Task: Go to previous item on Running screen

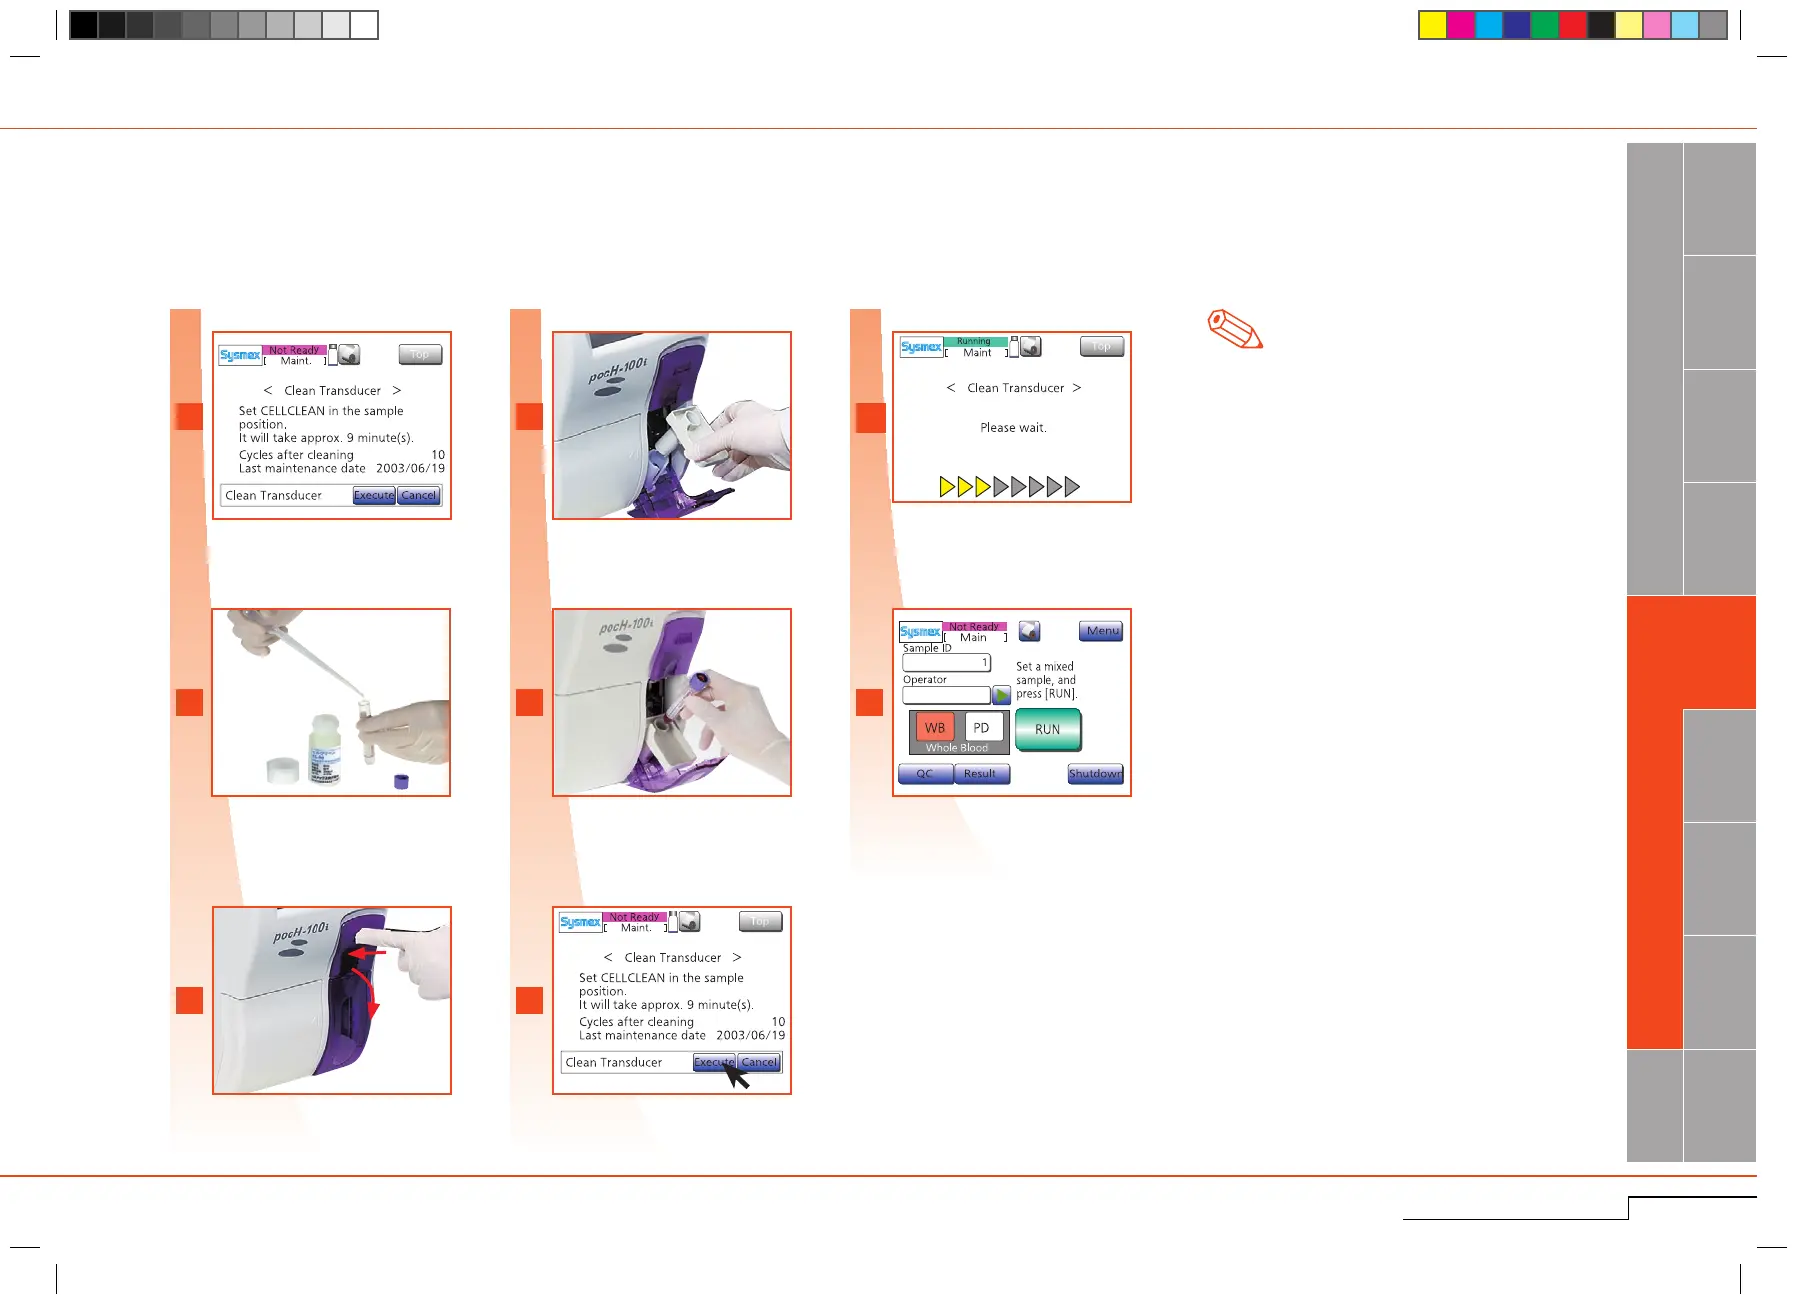Action: tap(951, 388)
